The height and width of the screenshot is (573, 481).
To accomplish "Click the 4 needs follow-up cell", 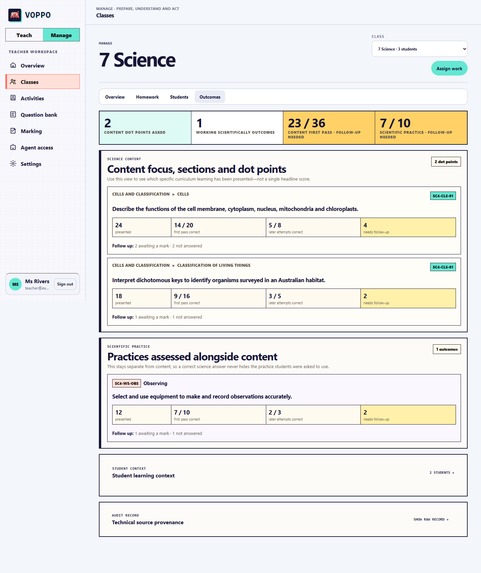I will click(408, 228).
